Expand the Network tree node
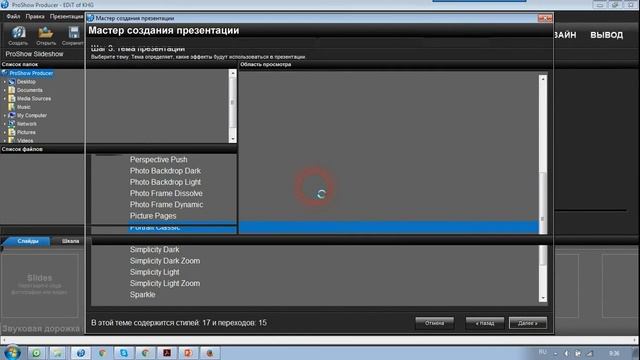This screenshot has height=360, width=640. [5, 124]
